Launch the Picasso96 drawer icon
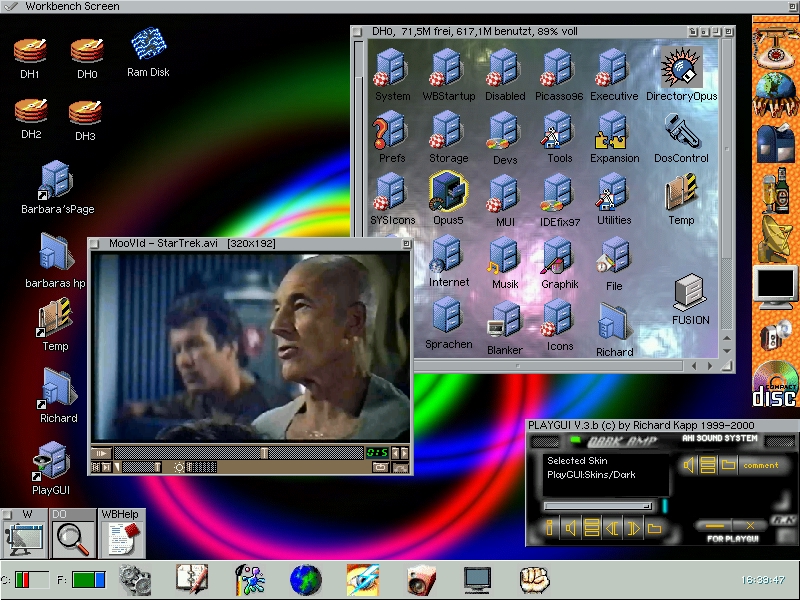The width and height of the screenshot is (800, 600). [x=558, y=68]
